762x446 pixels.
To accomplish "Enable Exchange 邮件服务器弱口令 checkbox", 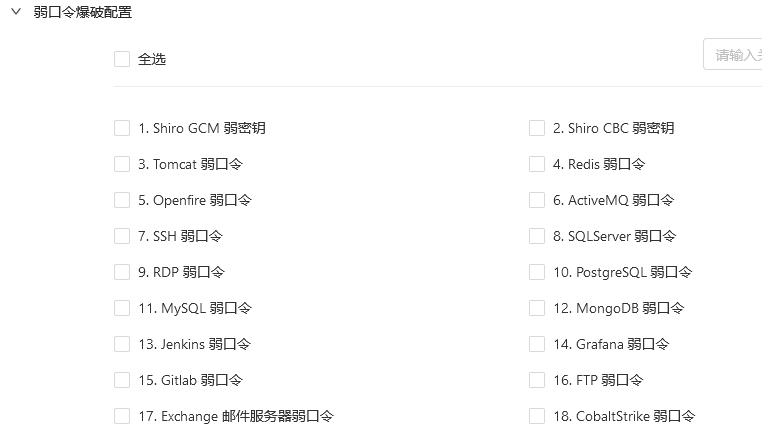I will coord(122,416).
